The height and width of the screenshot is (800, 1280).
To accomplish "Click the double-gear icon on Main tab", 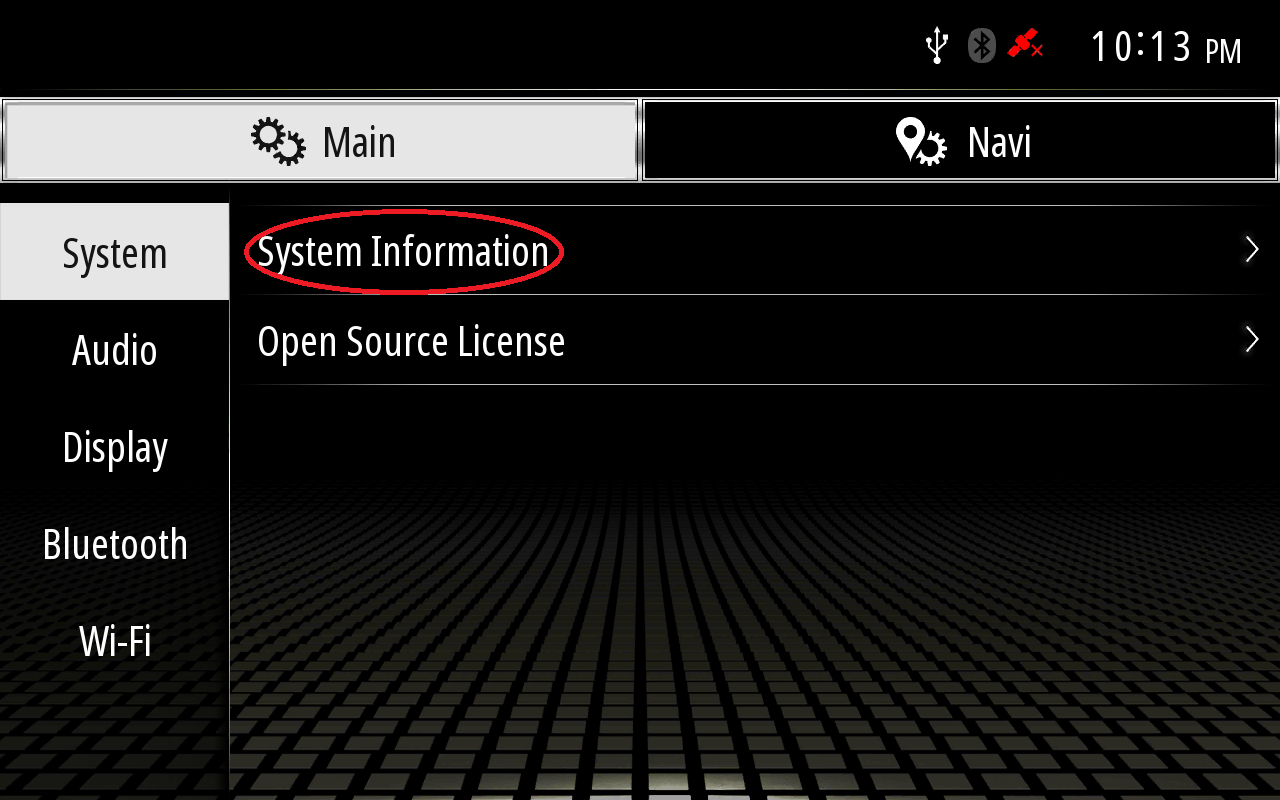I will pos(278,141).
